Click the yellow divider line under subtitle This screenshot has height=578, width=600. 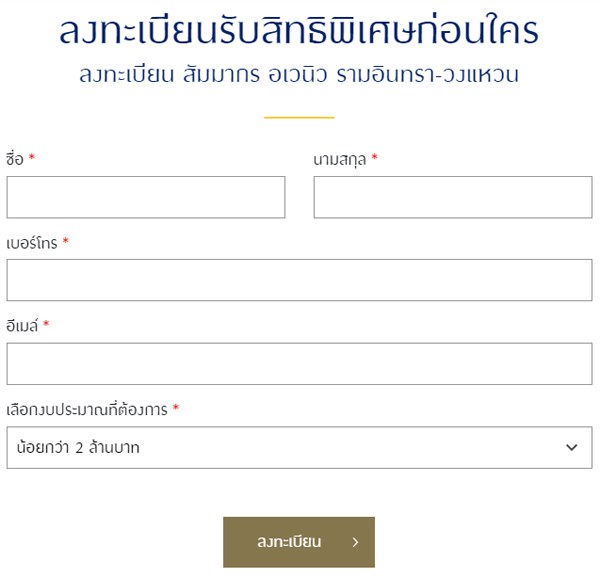299,117
